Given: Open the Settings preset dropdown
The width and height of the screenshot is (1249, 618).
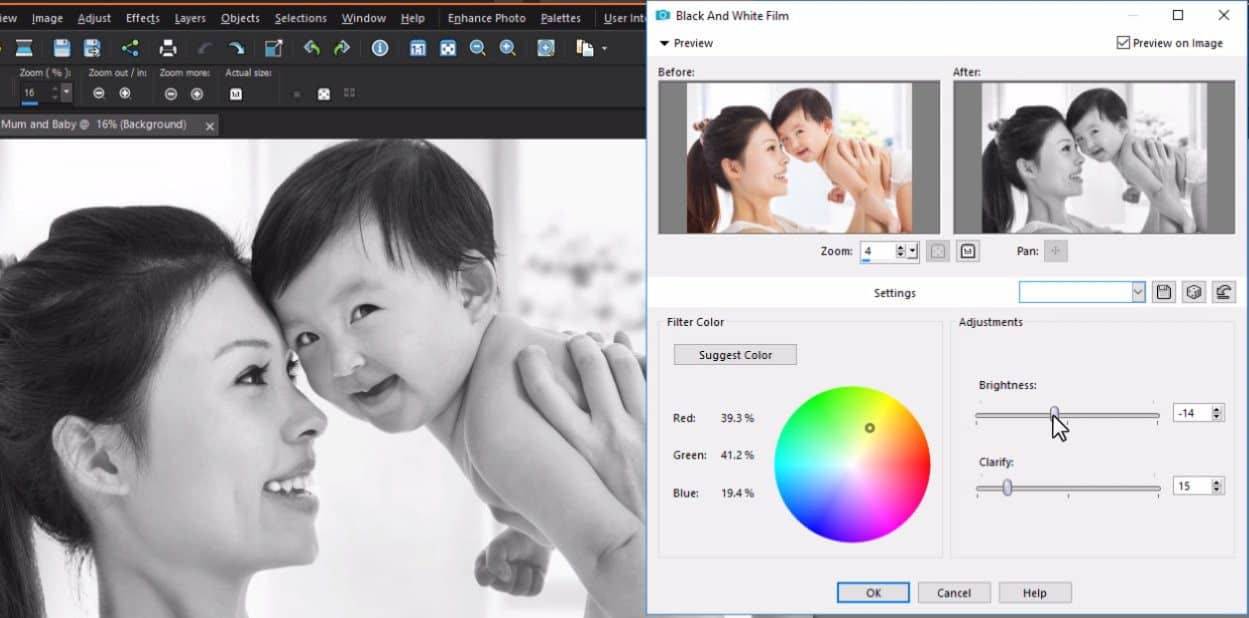Looking at the screenshot, I should click(1138, 291).
